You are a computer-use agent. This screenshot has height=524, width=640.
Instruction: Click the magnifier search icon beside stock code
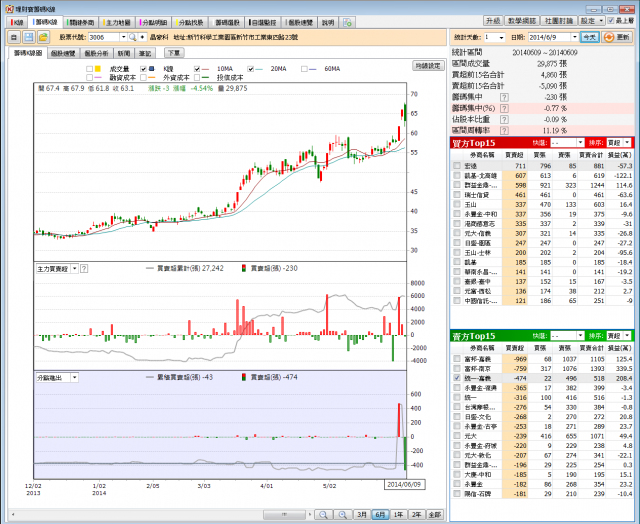tap(133, 37)
